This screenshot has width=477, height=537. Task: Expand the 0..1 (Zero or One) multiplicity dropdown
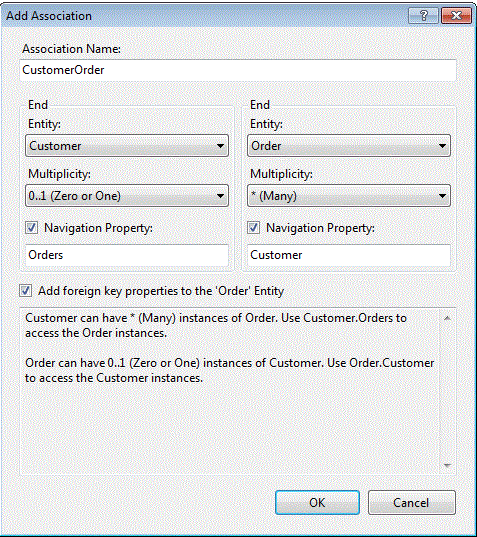[127, 196]
